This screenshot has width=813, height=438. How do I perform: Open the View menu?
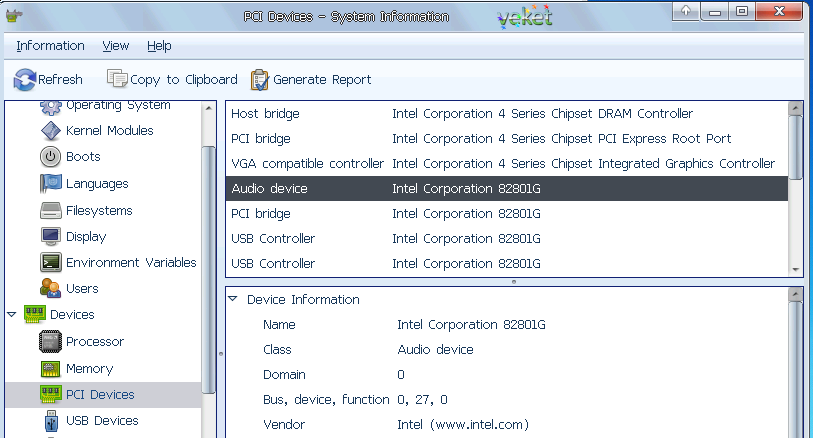click(x=116, y=46)
